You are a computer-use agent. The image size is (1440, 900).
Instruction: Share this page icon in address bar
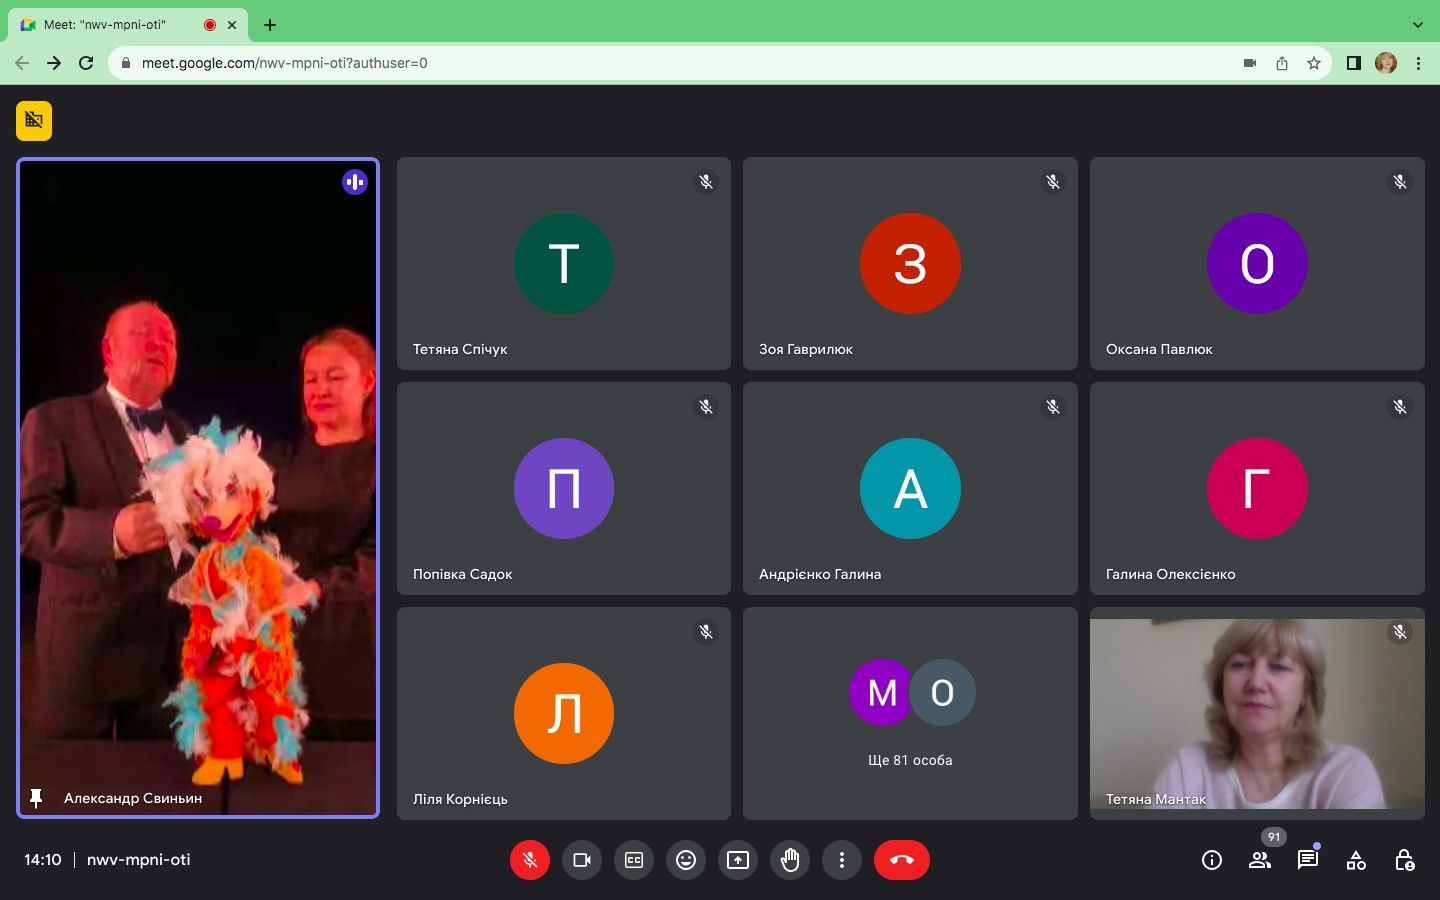click(1282, 63)
